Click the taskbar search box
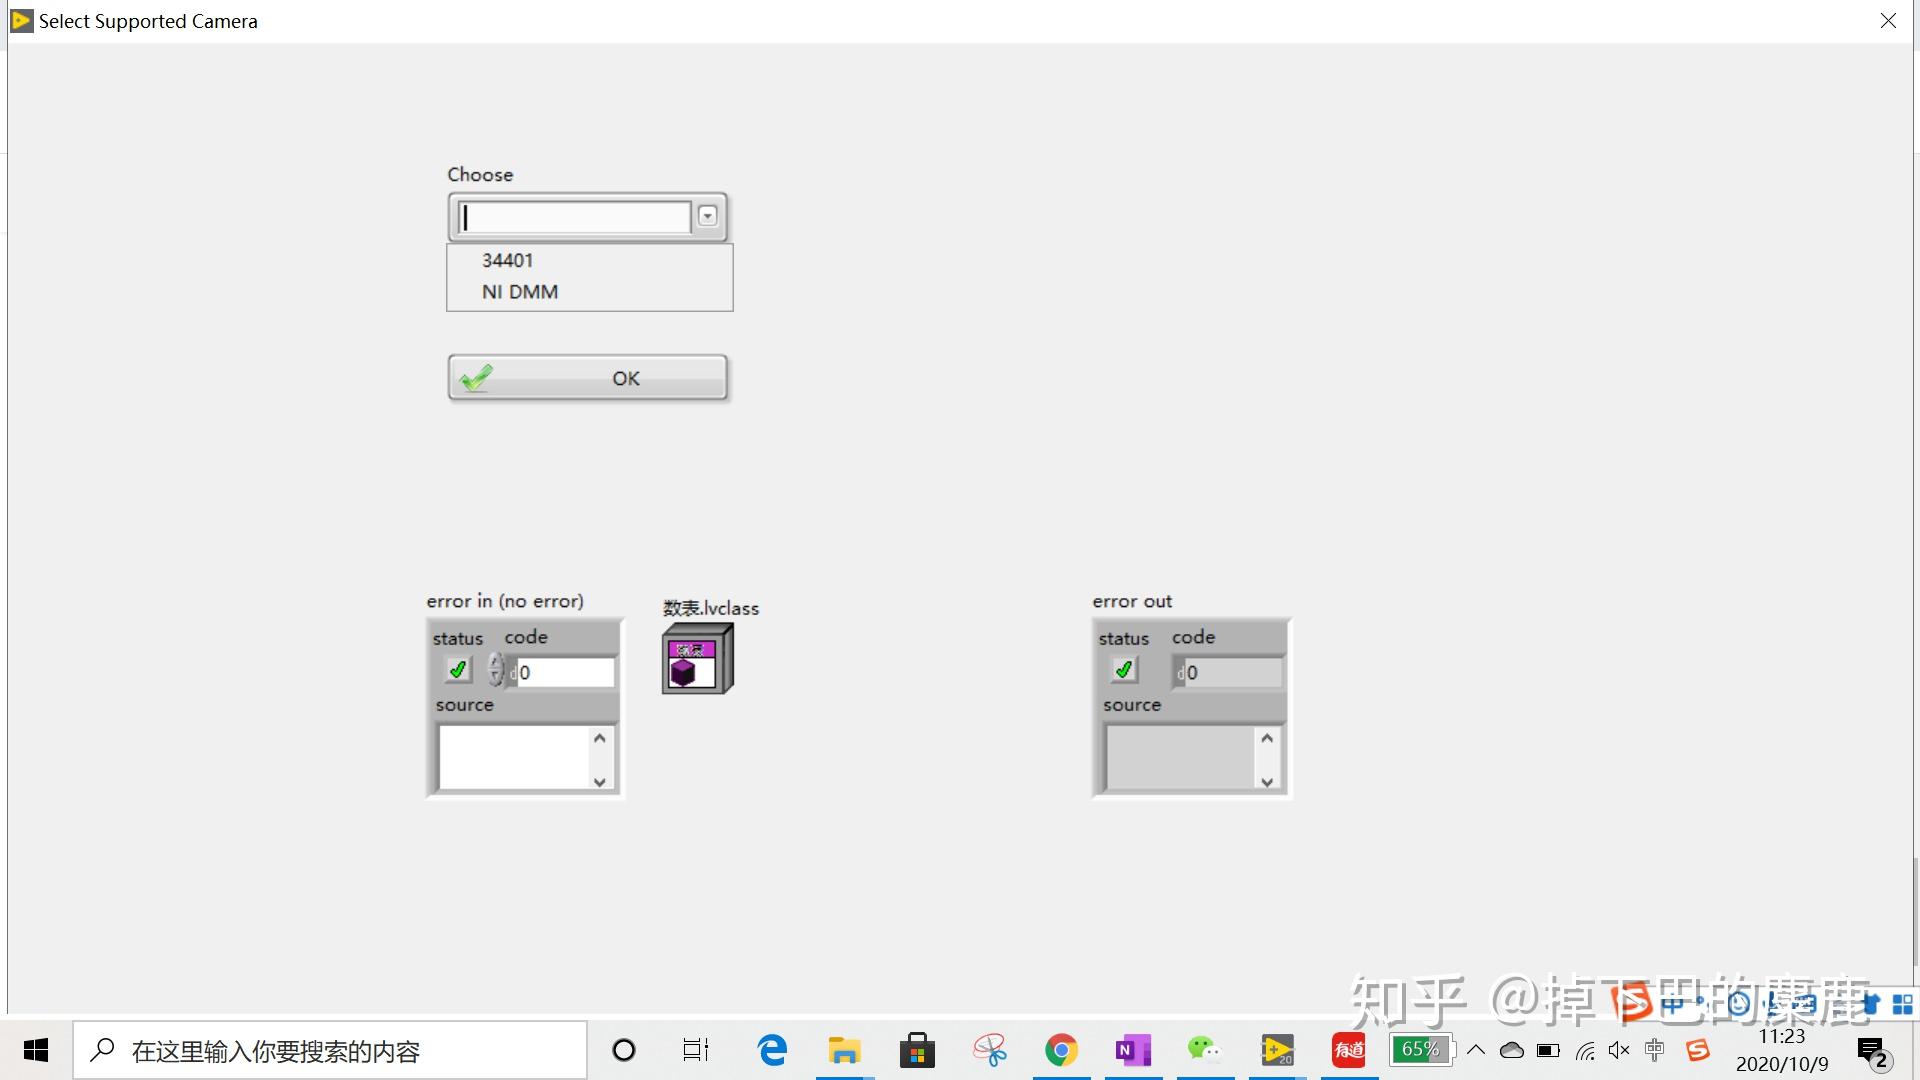Image resolution: width=1920 pixels, height=1080 pixels. [x=330, y=1050]
